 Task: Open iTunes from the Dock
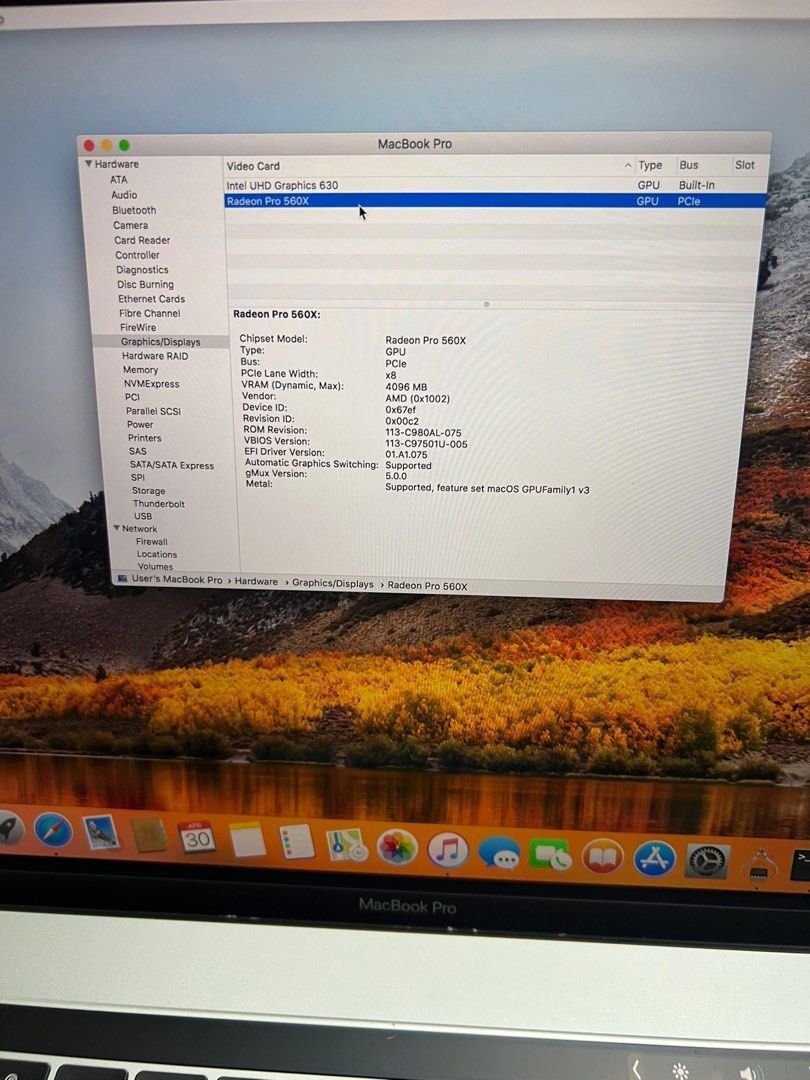click(x=448, y=850)
